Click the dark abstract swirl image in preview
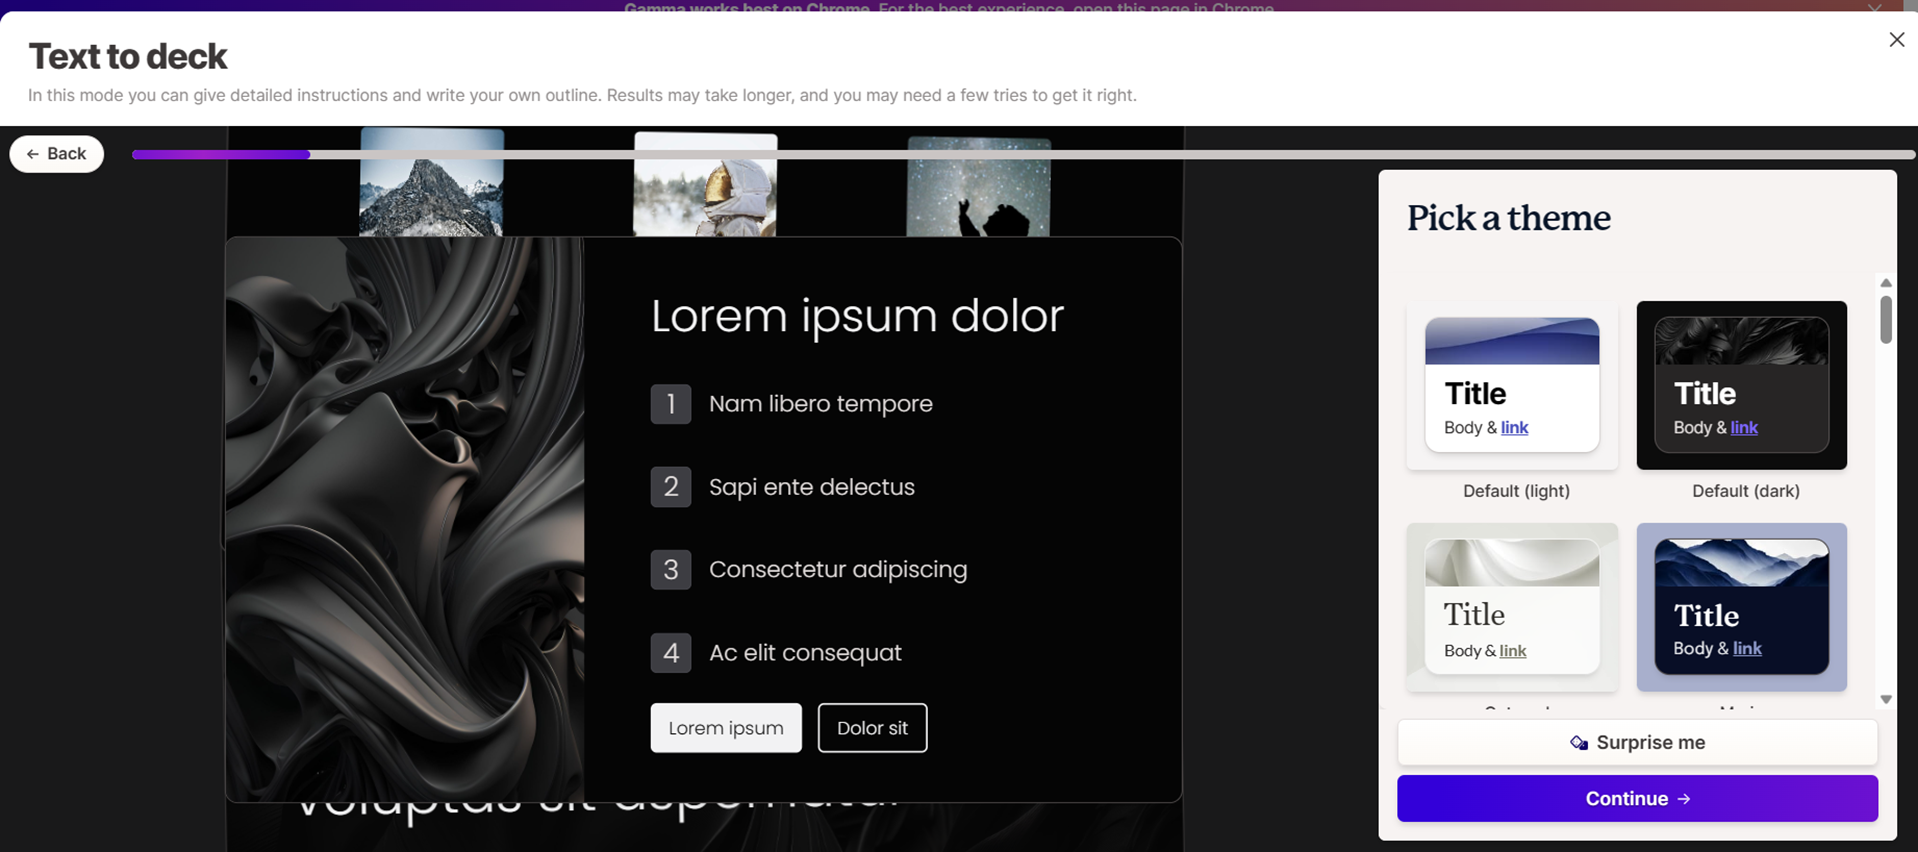Image resolution: width=1918 pixels, height=852 pixels. pyautogui.click(x=405, y=519)
